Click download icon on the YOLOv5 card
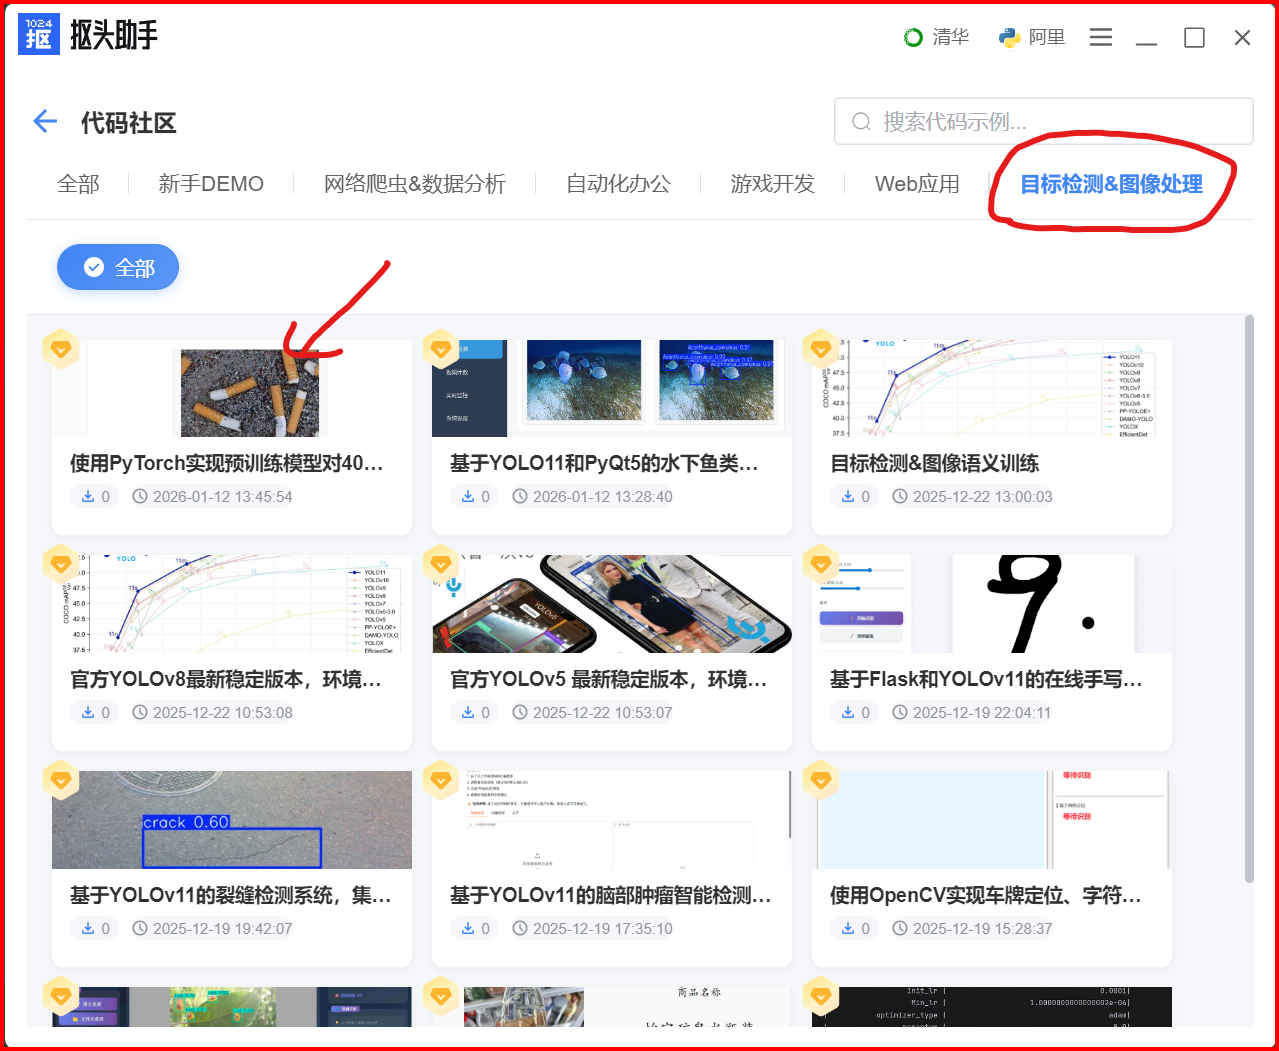This screenshot has height=1051, width=1279. (x=468, y=712)
